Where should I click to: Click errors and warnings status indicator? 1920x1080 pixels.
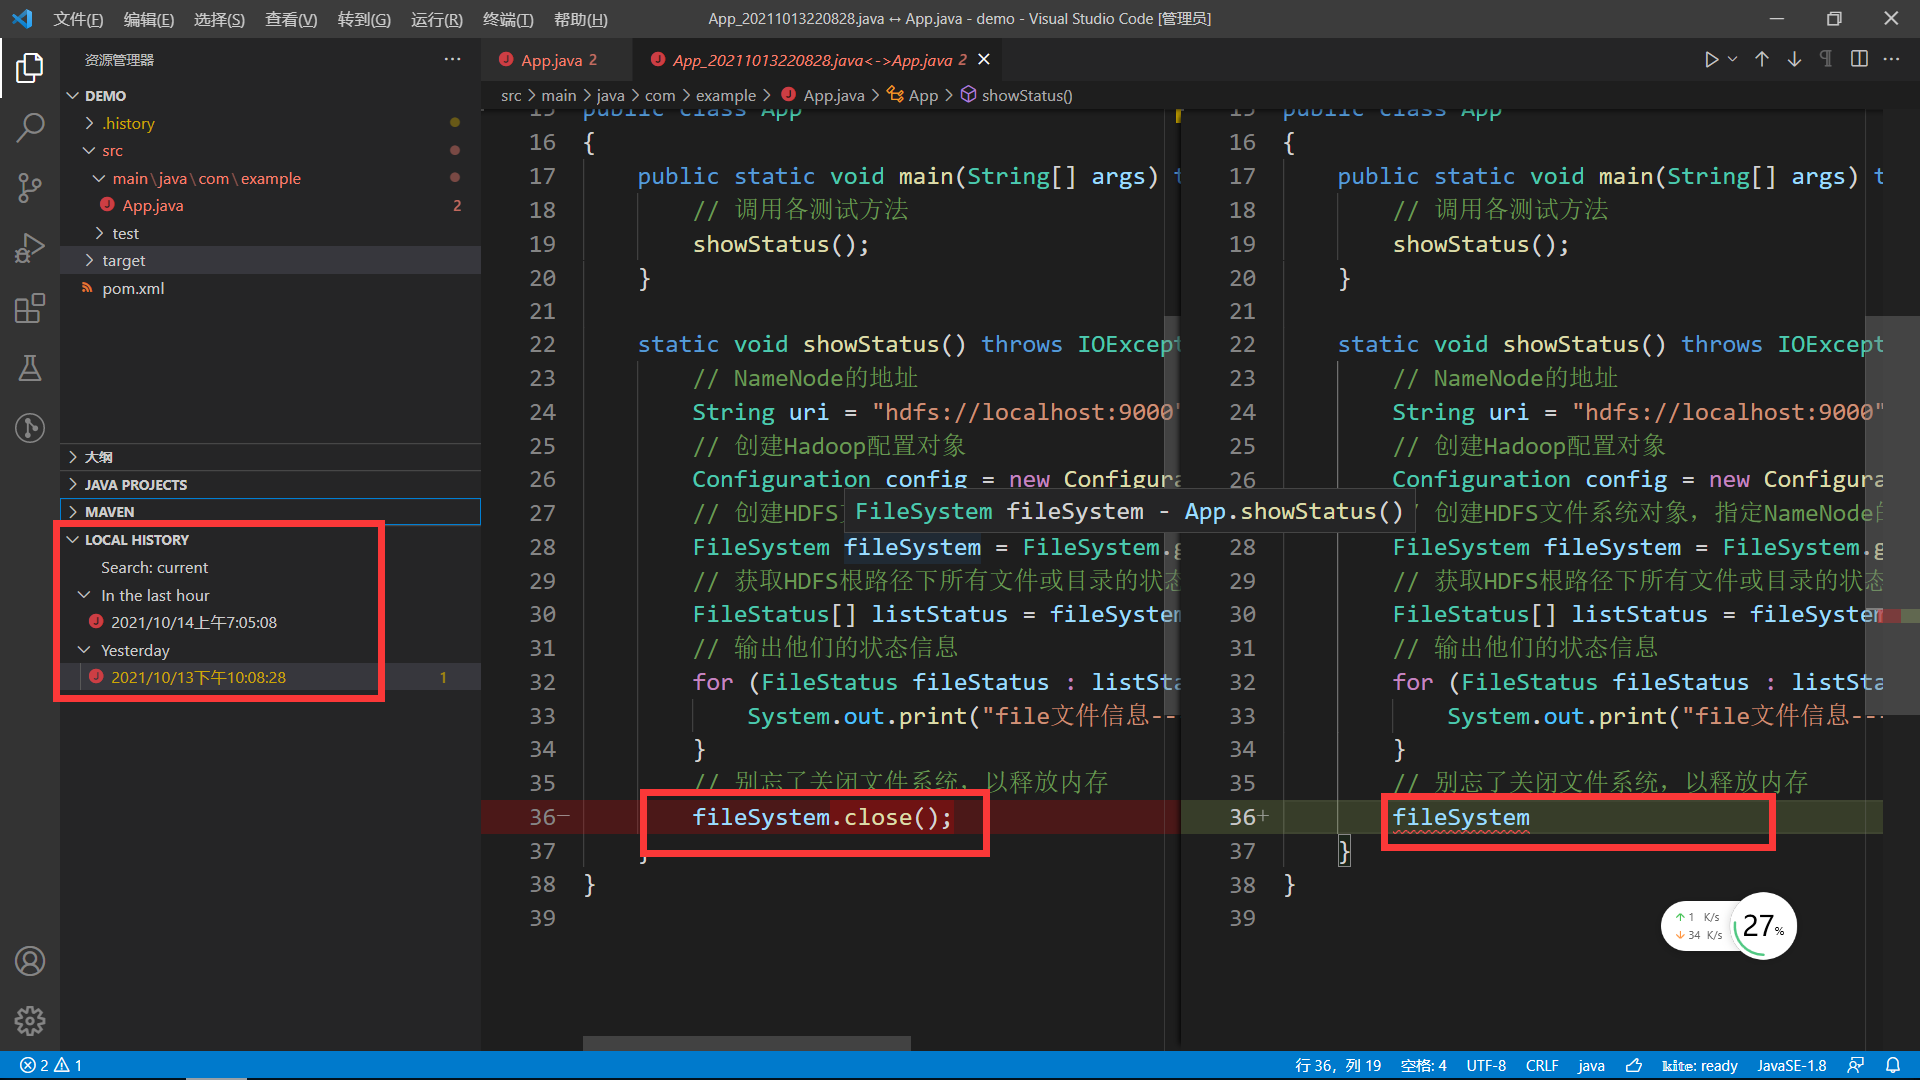click(51, 1066)
